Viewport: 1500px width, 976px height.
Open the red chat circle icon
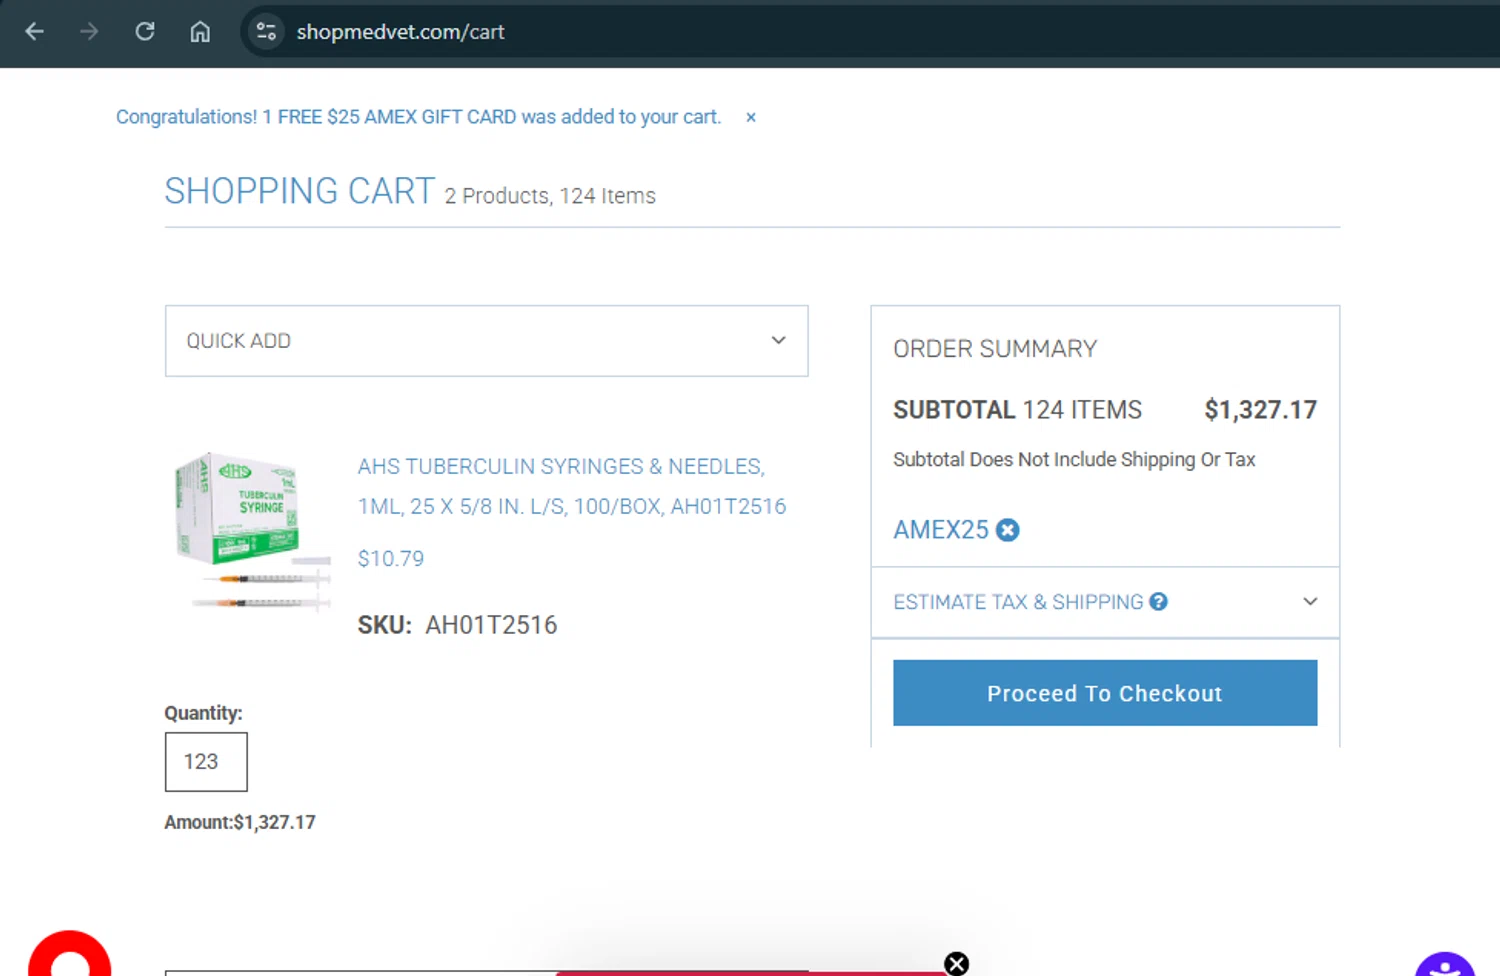(x=69, y=955)
